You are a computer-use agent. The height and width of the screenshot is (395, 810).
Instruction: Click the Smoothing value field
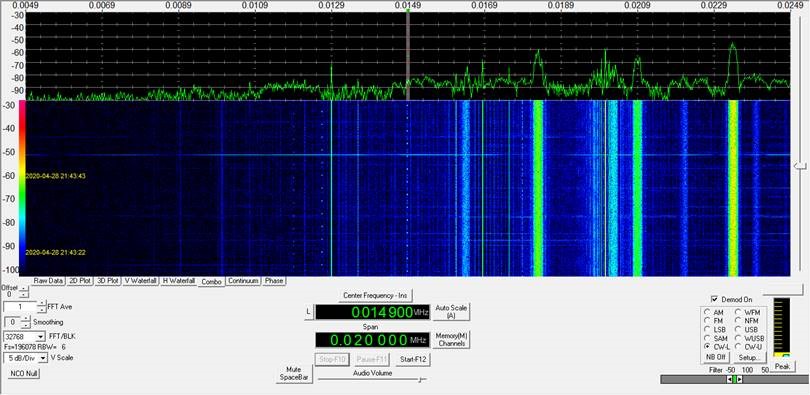click(x=12, y=322)
